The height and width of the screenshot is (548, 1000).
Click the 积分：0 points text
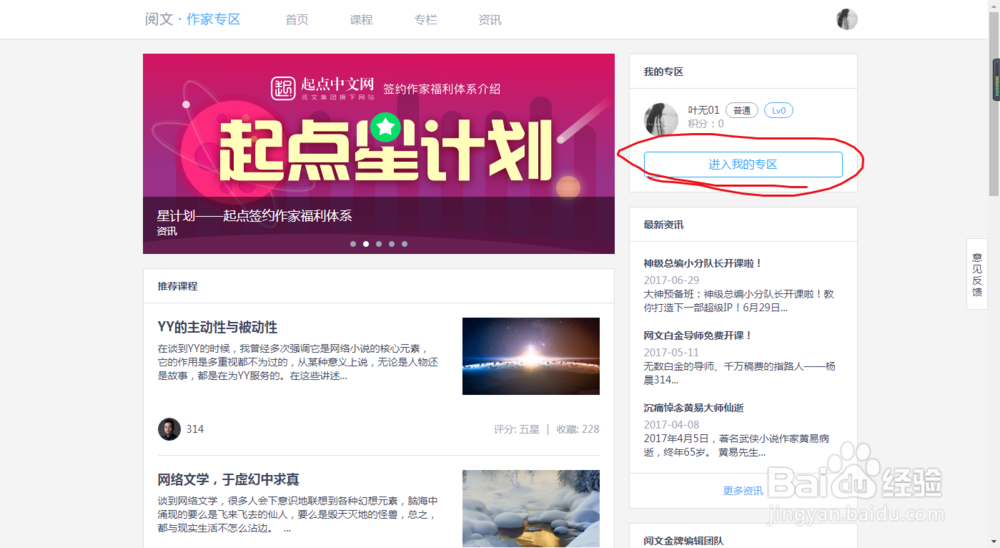tap(705, 124)
